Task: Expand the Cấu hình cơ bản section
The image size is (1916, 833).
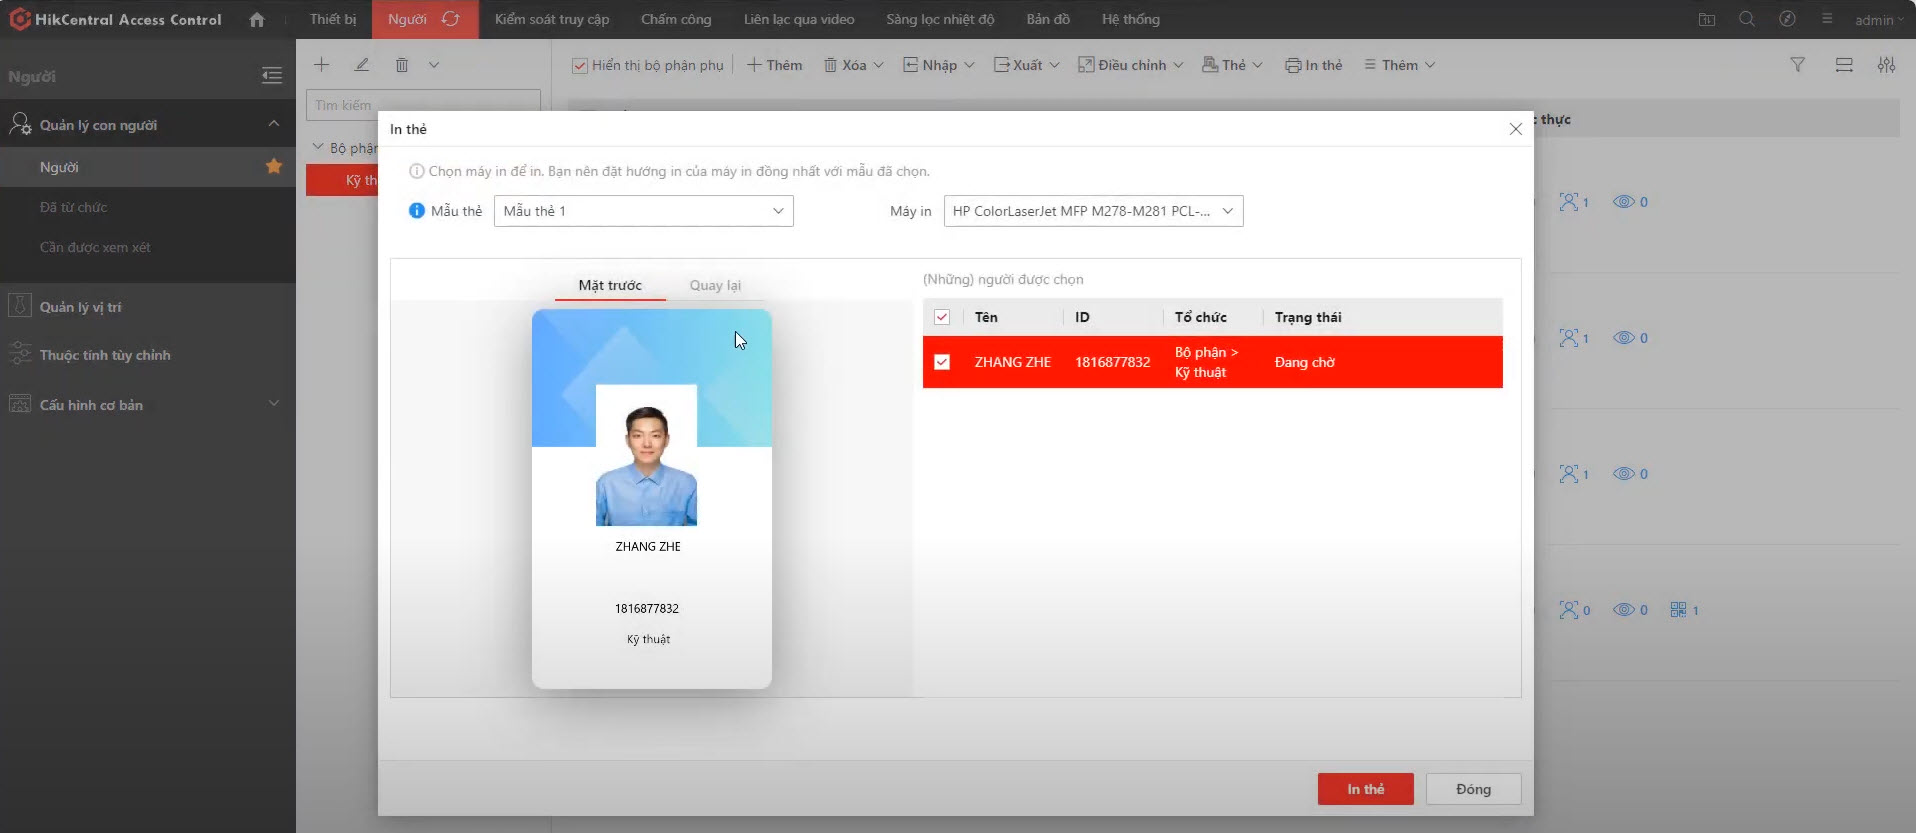Action: (273, 404)
